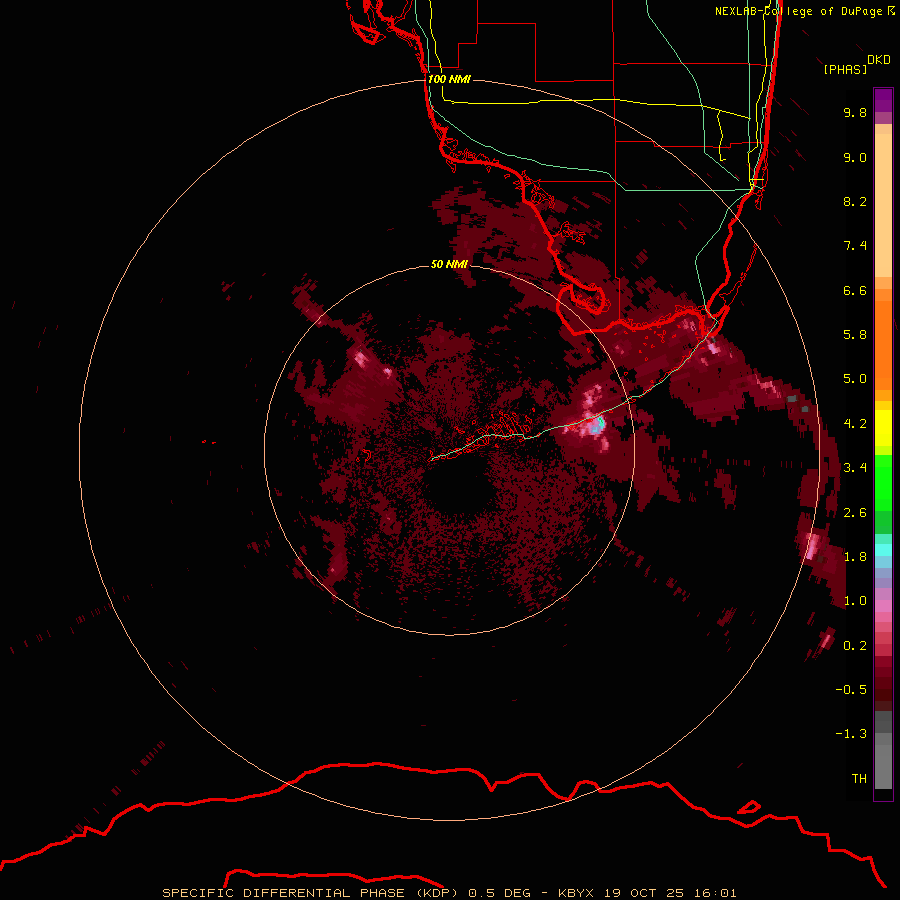Click the 0.5 DEG elevation text
This screenshot has height=900, width=900.
pyautogui.click(x=499, y=893)
